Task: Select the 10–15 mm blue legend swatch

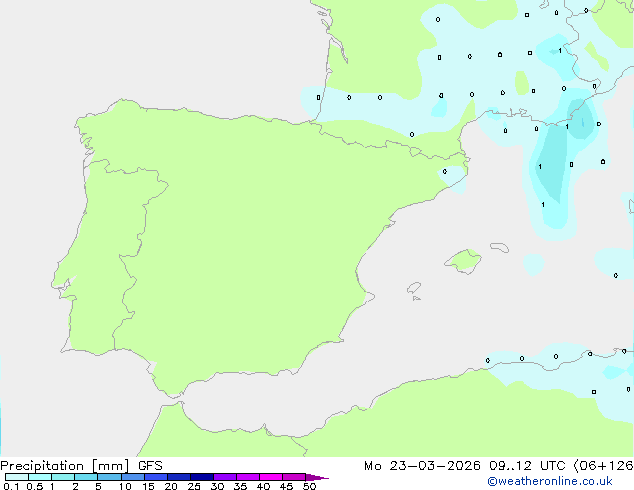Action: (x=132, y=477)
